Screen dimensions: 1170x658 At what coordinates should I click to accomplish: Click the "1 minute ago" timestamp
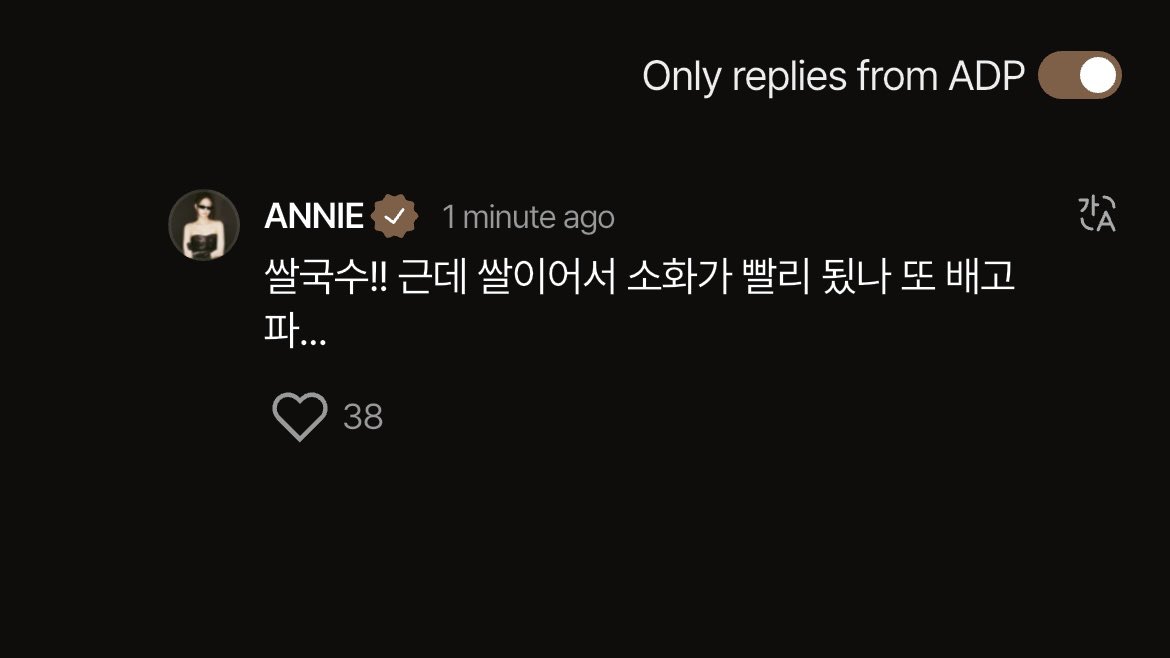click(528, 216)
